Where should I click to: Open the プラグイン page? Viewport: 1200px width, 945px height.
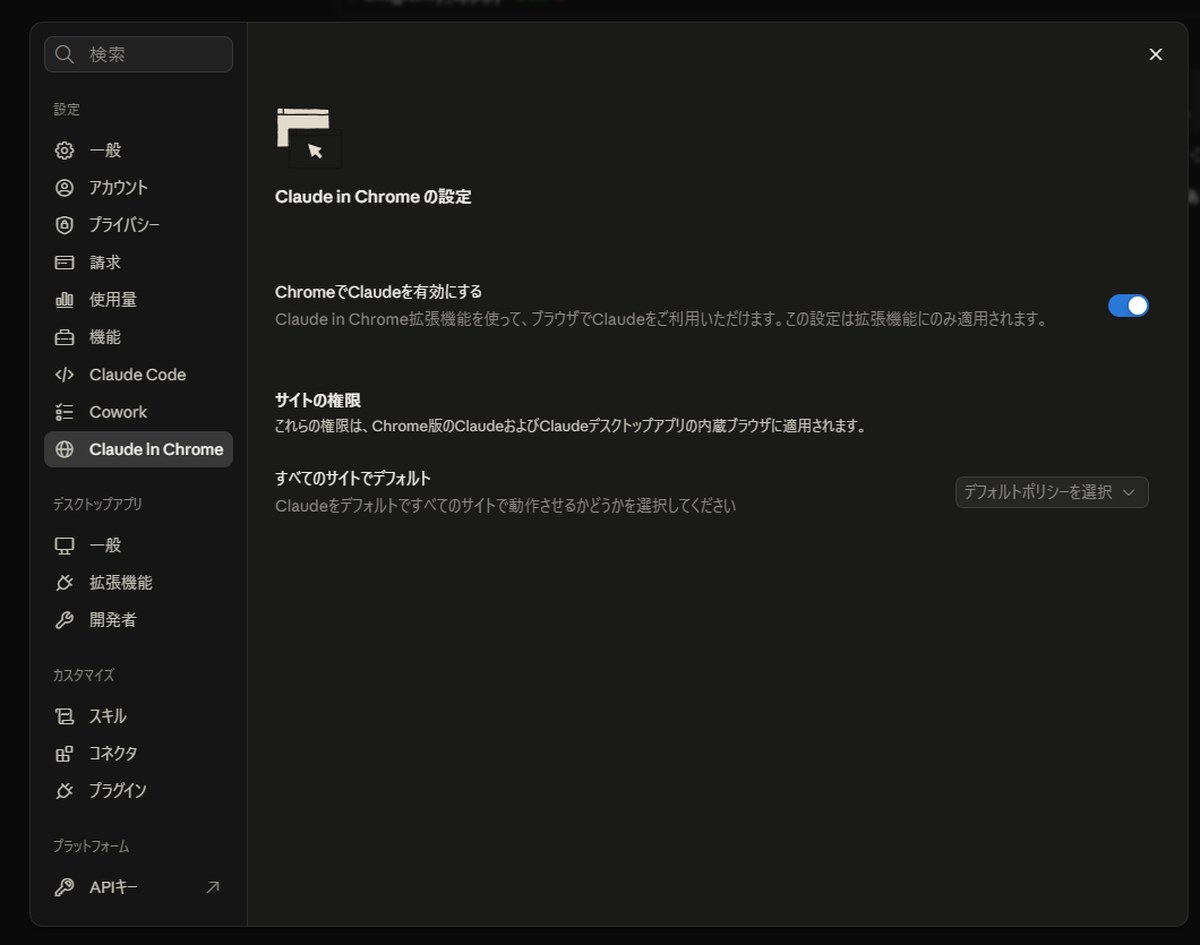point(138,790)
